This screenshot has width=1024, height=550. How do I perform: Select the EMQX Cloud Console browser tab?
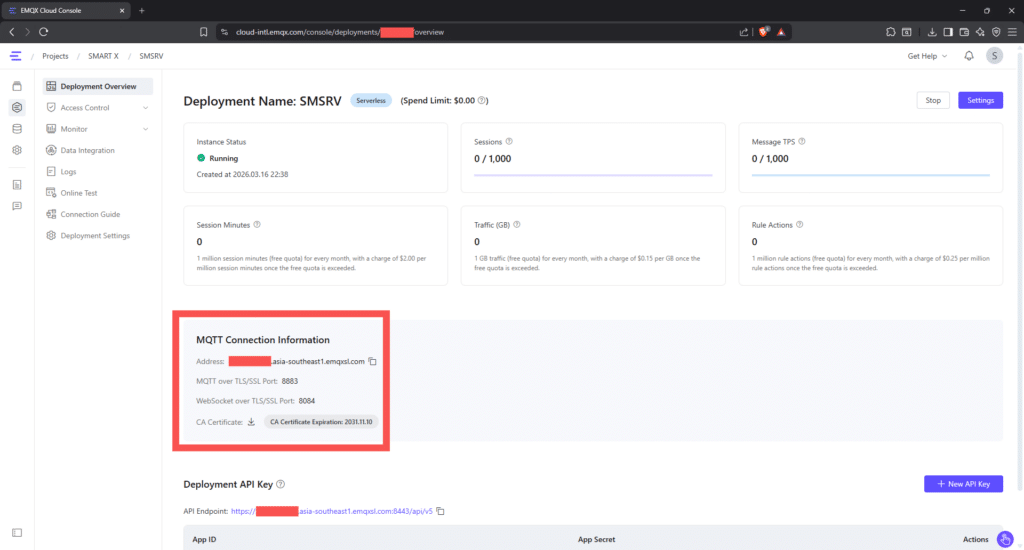coord(65,10)
